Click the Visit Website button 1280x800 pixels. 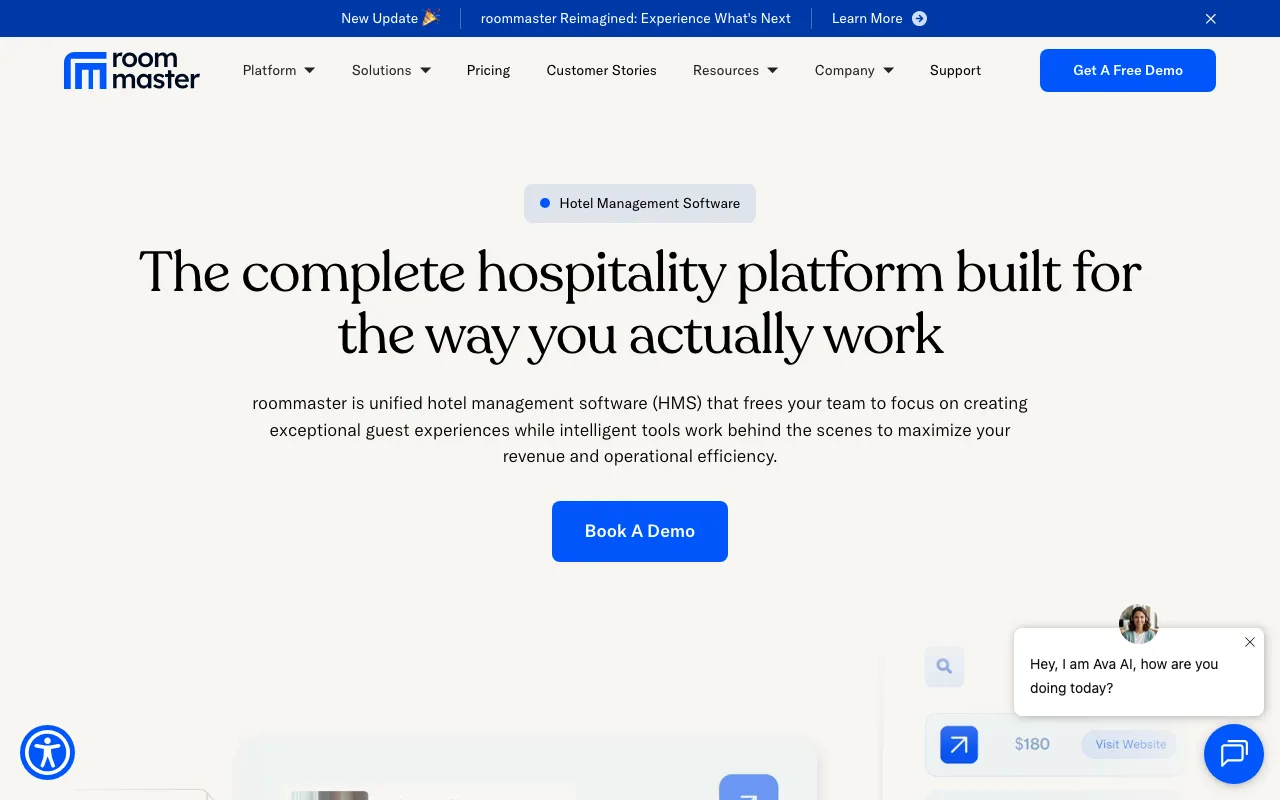click(1130, 744)
